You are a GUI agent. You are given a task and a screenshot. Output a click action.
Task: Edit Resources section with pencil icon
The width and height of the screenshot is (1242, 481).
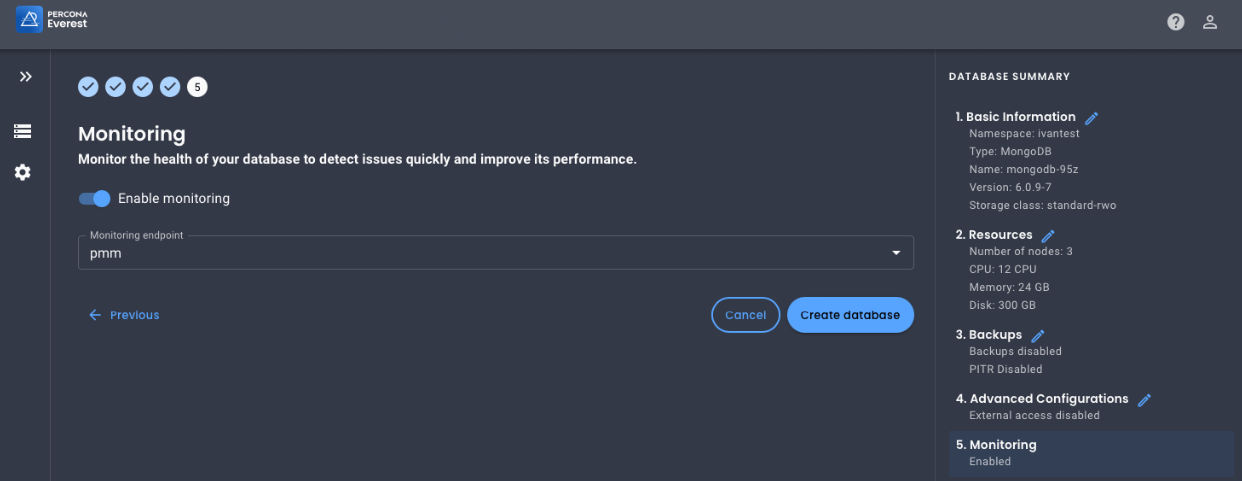pyautogui.click(x=1048, y=236)
